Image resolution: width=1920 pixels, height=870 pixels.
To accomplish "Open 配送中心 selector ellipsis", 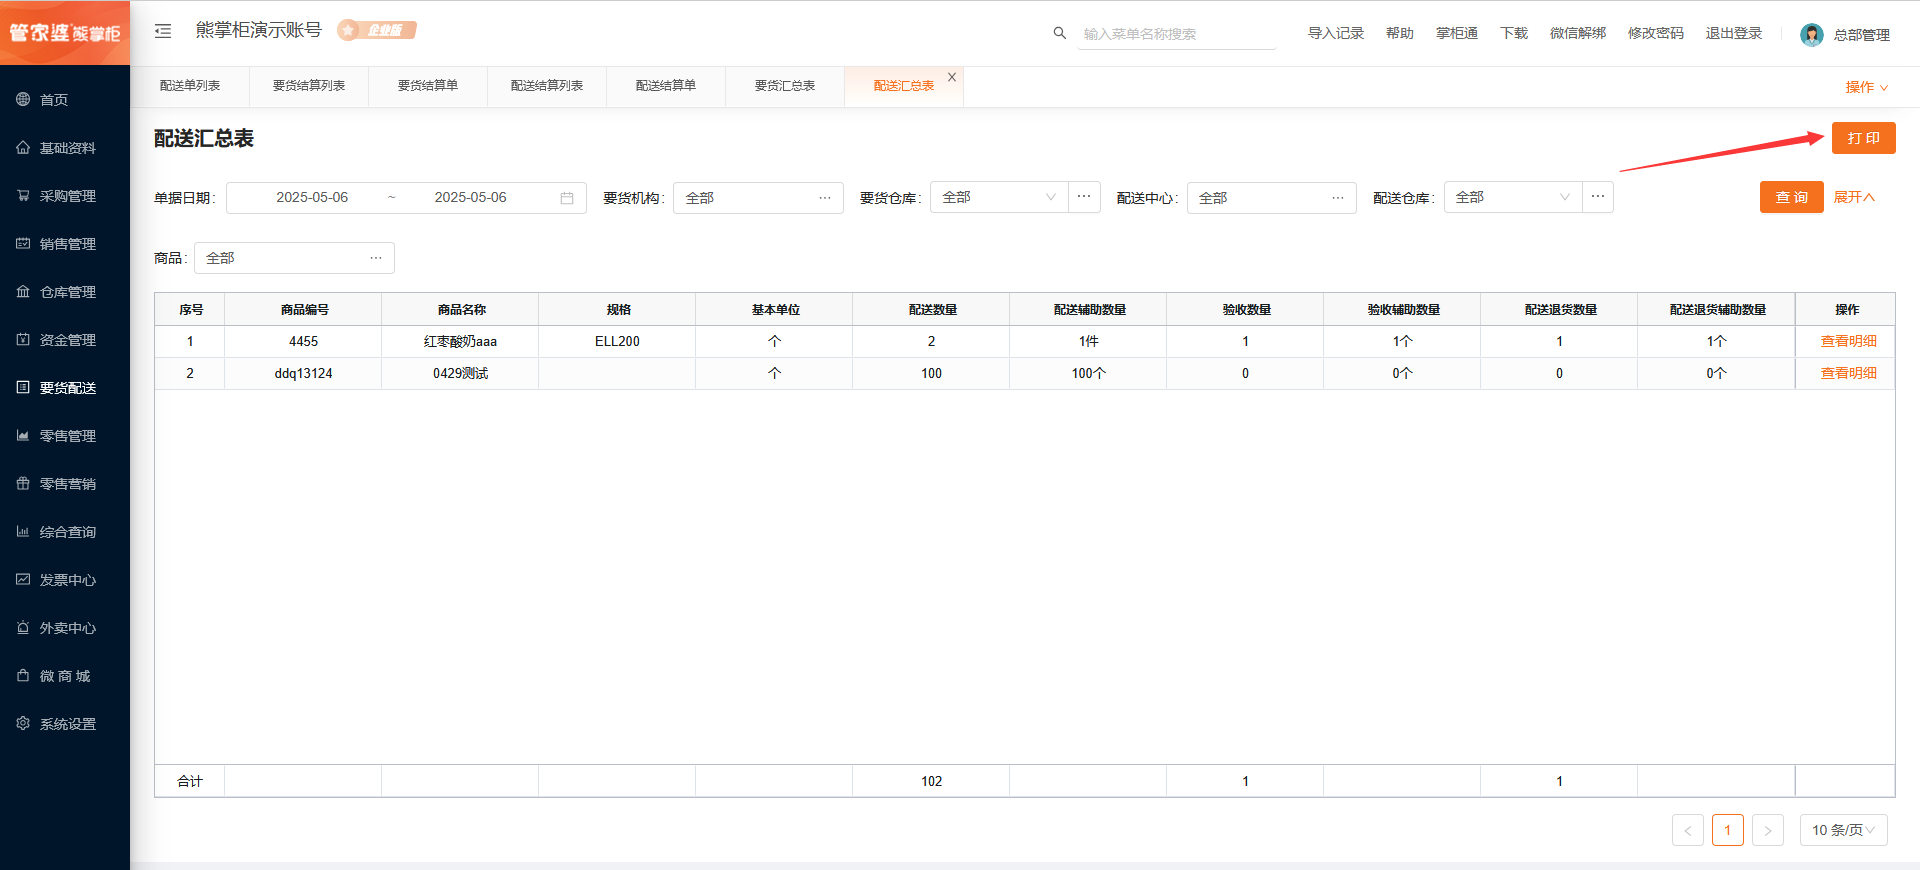I will tap(1338, 198).
